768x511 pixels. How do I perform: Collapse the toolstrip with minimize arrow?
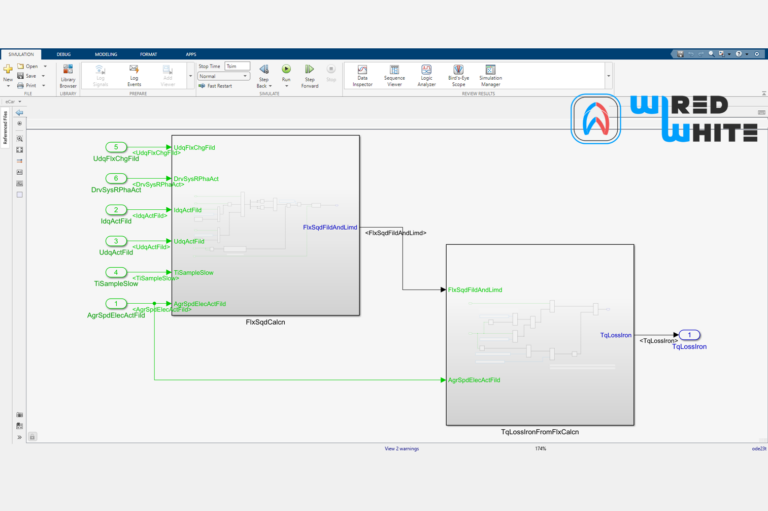[764, 93]
